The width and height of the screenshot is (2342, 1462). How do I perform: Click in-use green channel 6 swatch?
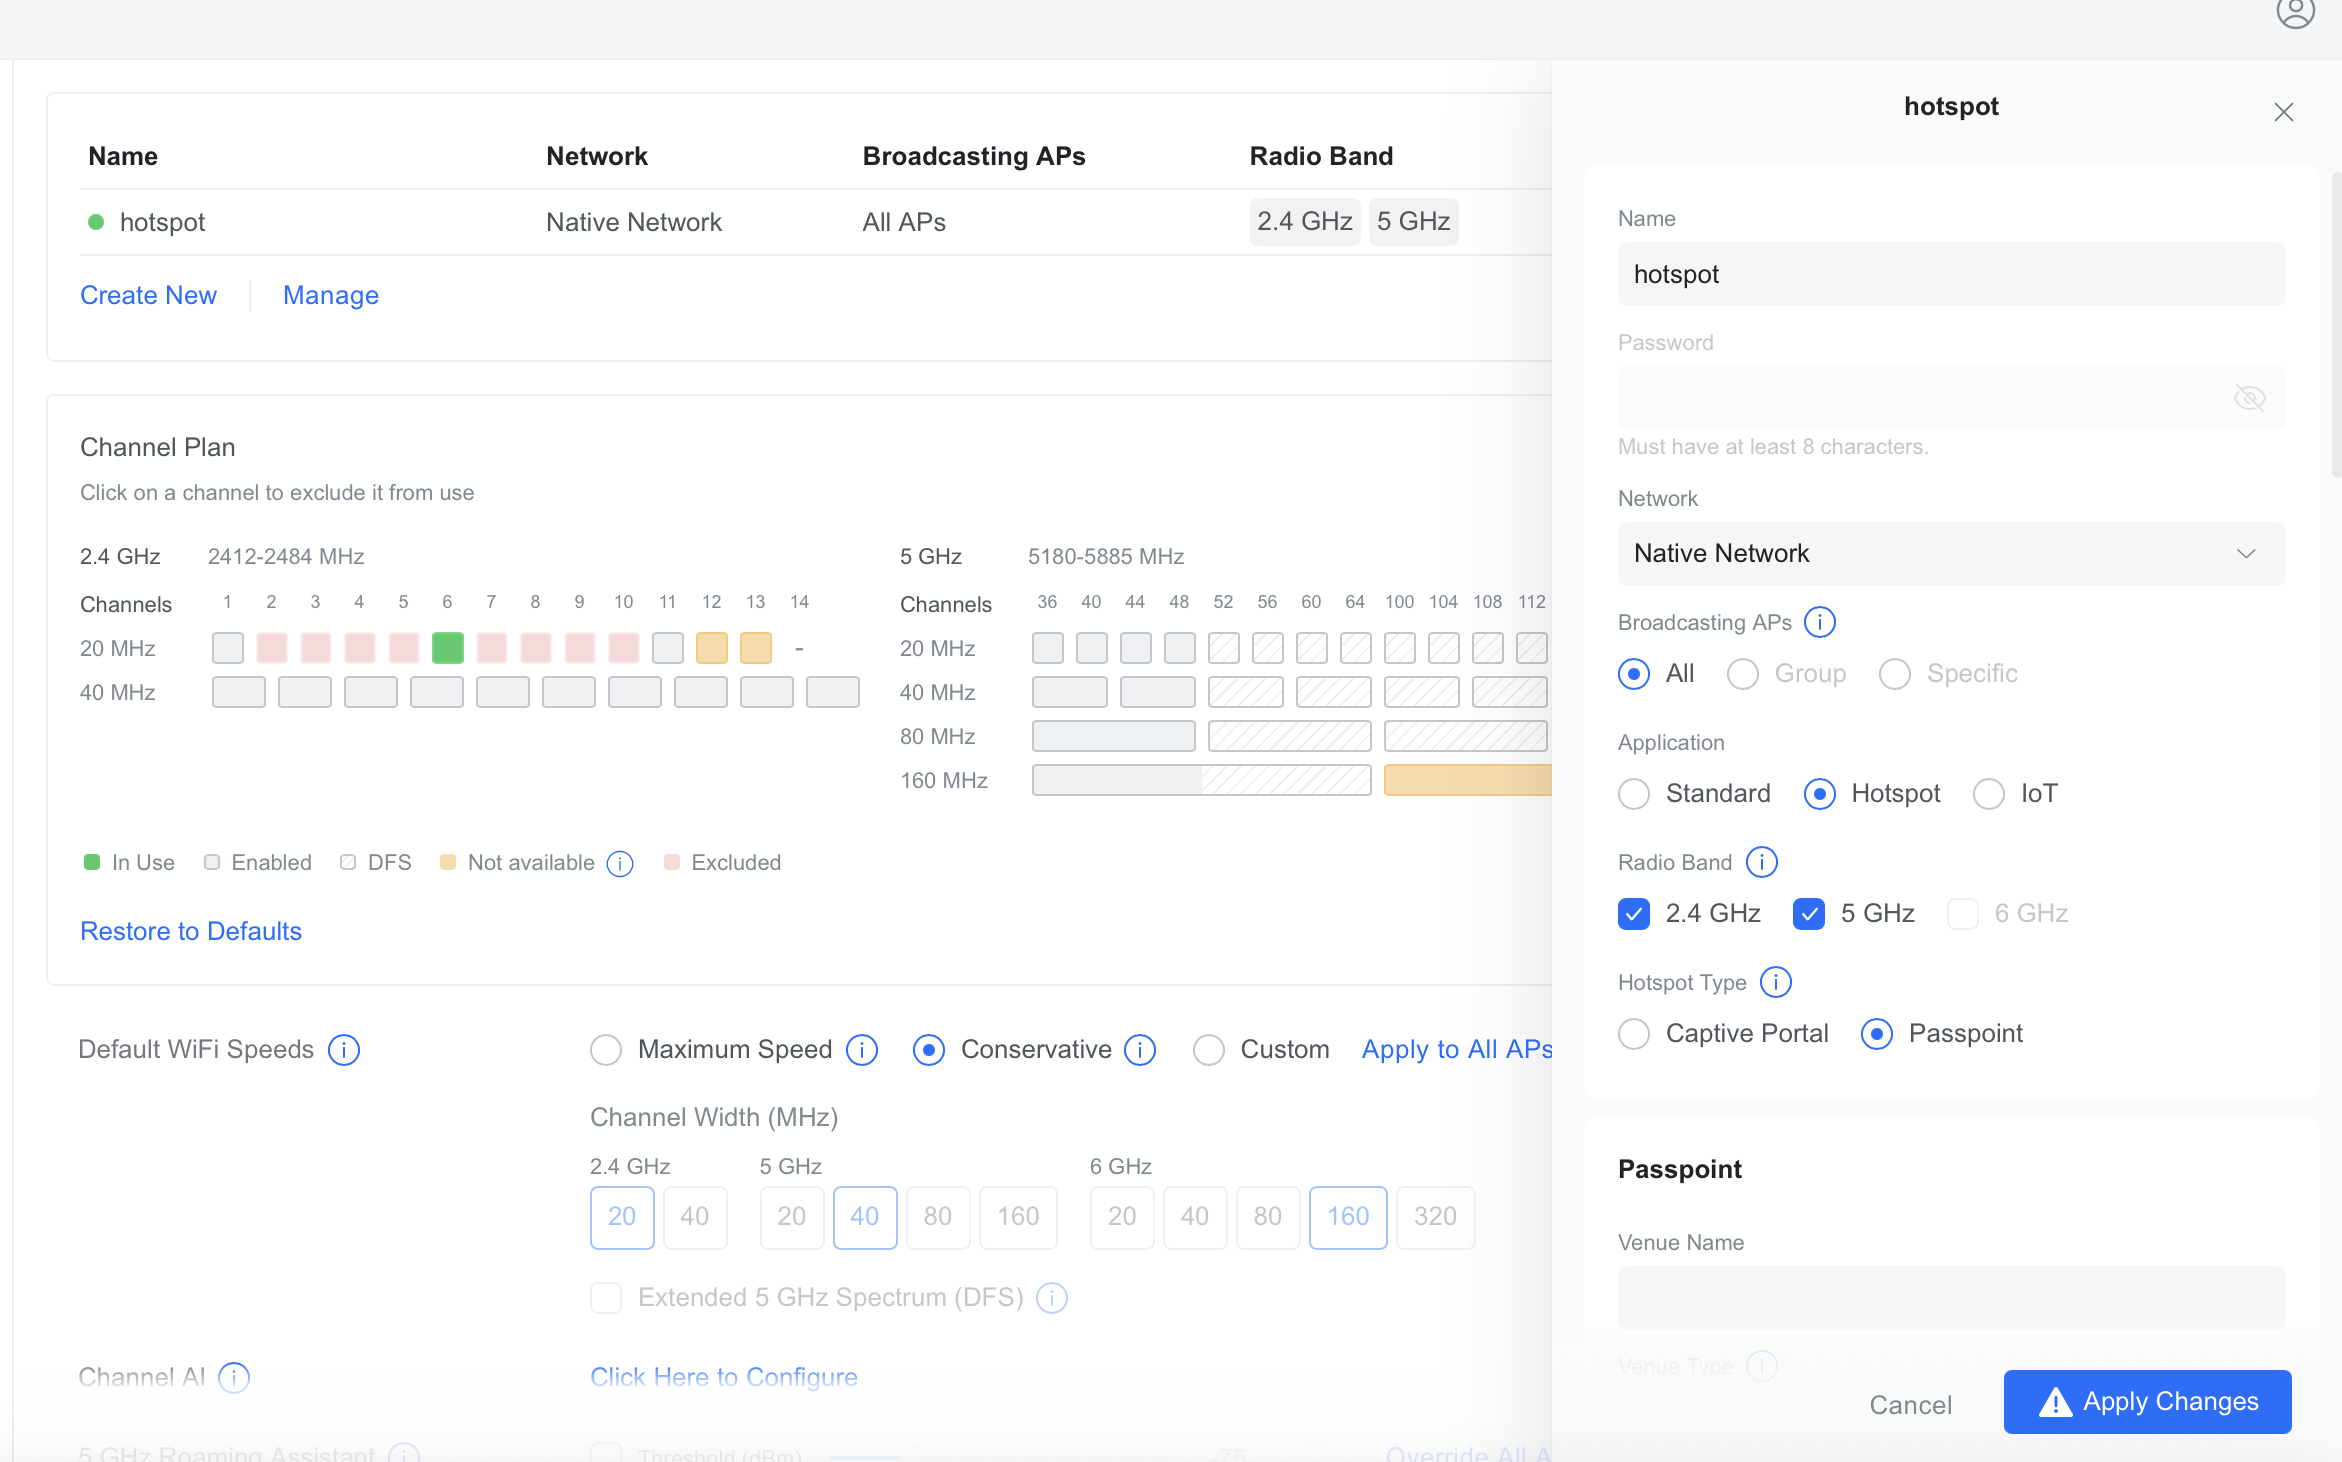click(x=447, y=648)
